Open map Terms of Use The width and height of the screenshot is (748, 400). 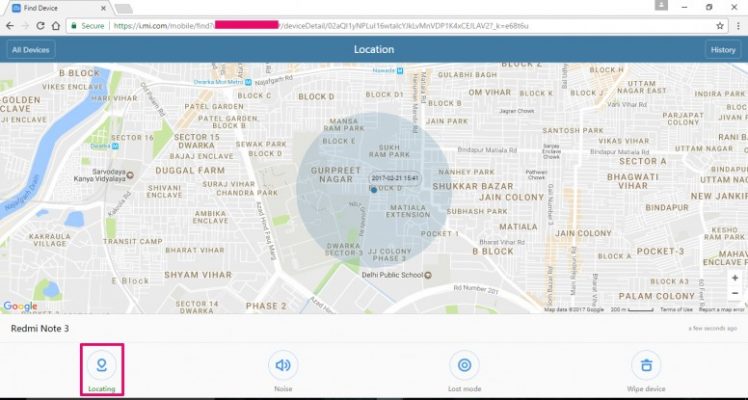click(x=676, y=310)
